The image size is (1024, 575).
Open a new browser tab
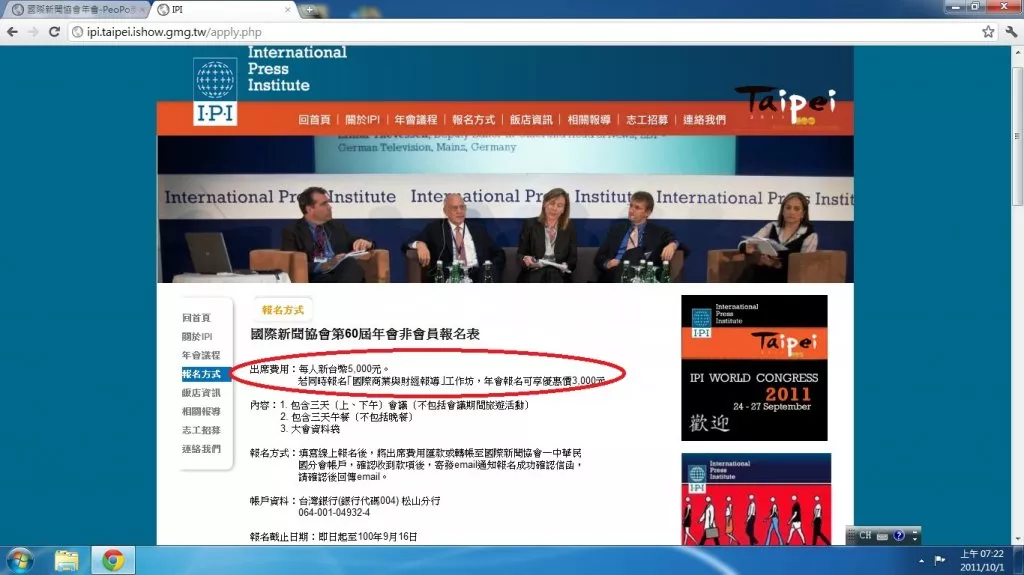point(310,10)
